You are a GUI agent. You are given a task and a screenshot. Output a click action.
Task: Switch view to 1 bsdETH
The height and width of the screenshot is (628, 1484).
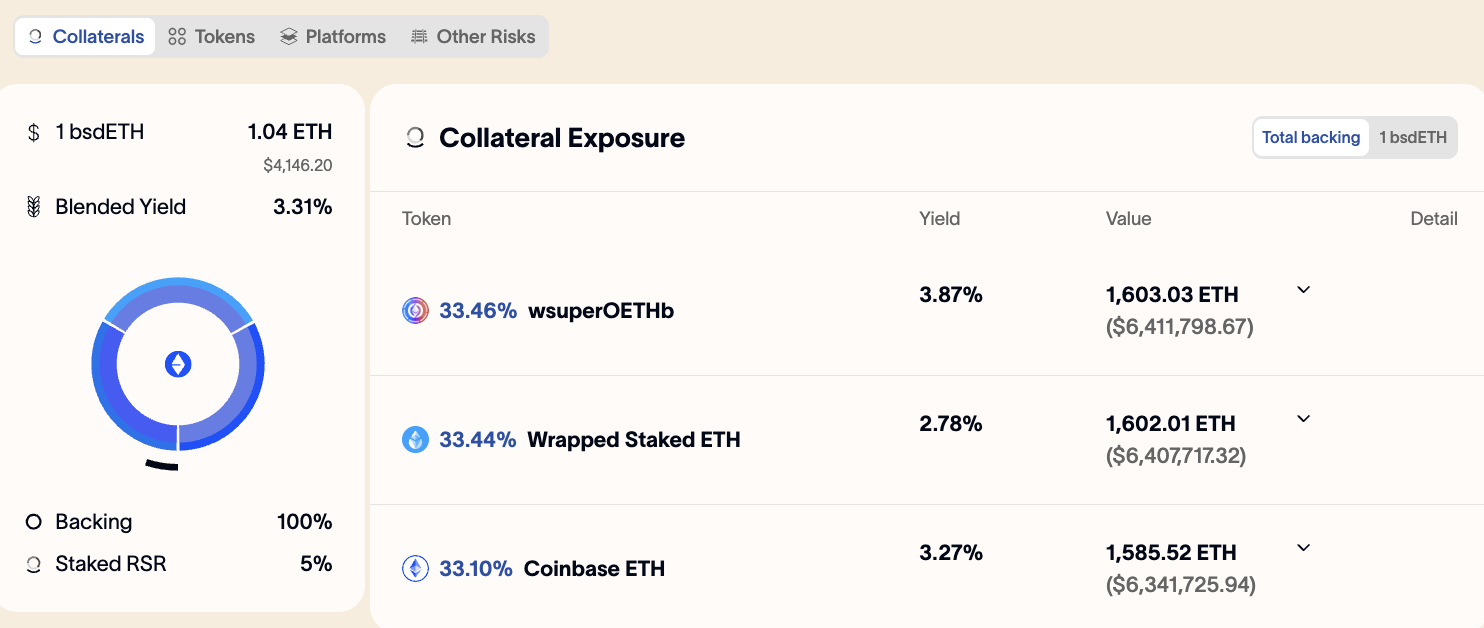click(1413, 138)
